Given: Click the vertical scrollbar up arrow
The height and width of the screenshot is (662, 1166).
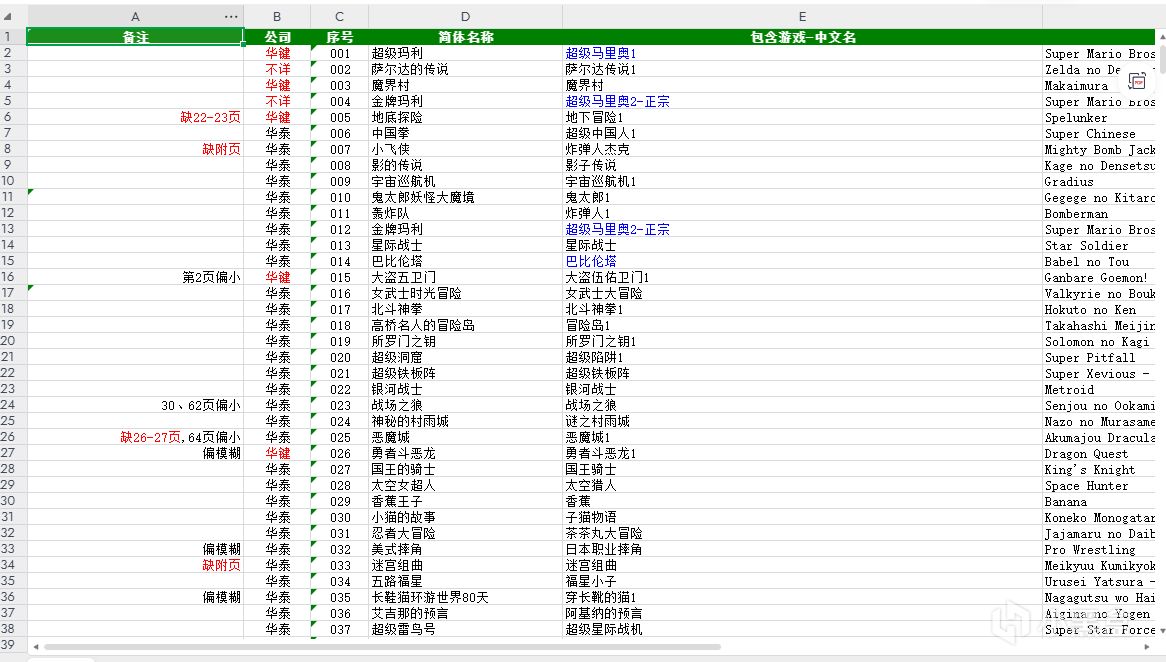Looking at the screenshot, I should pos(1162,36).
